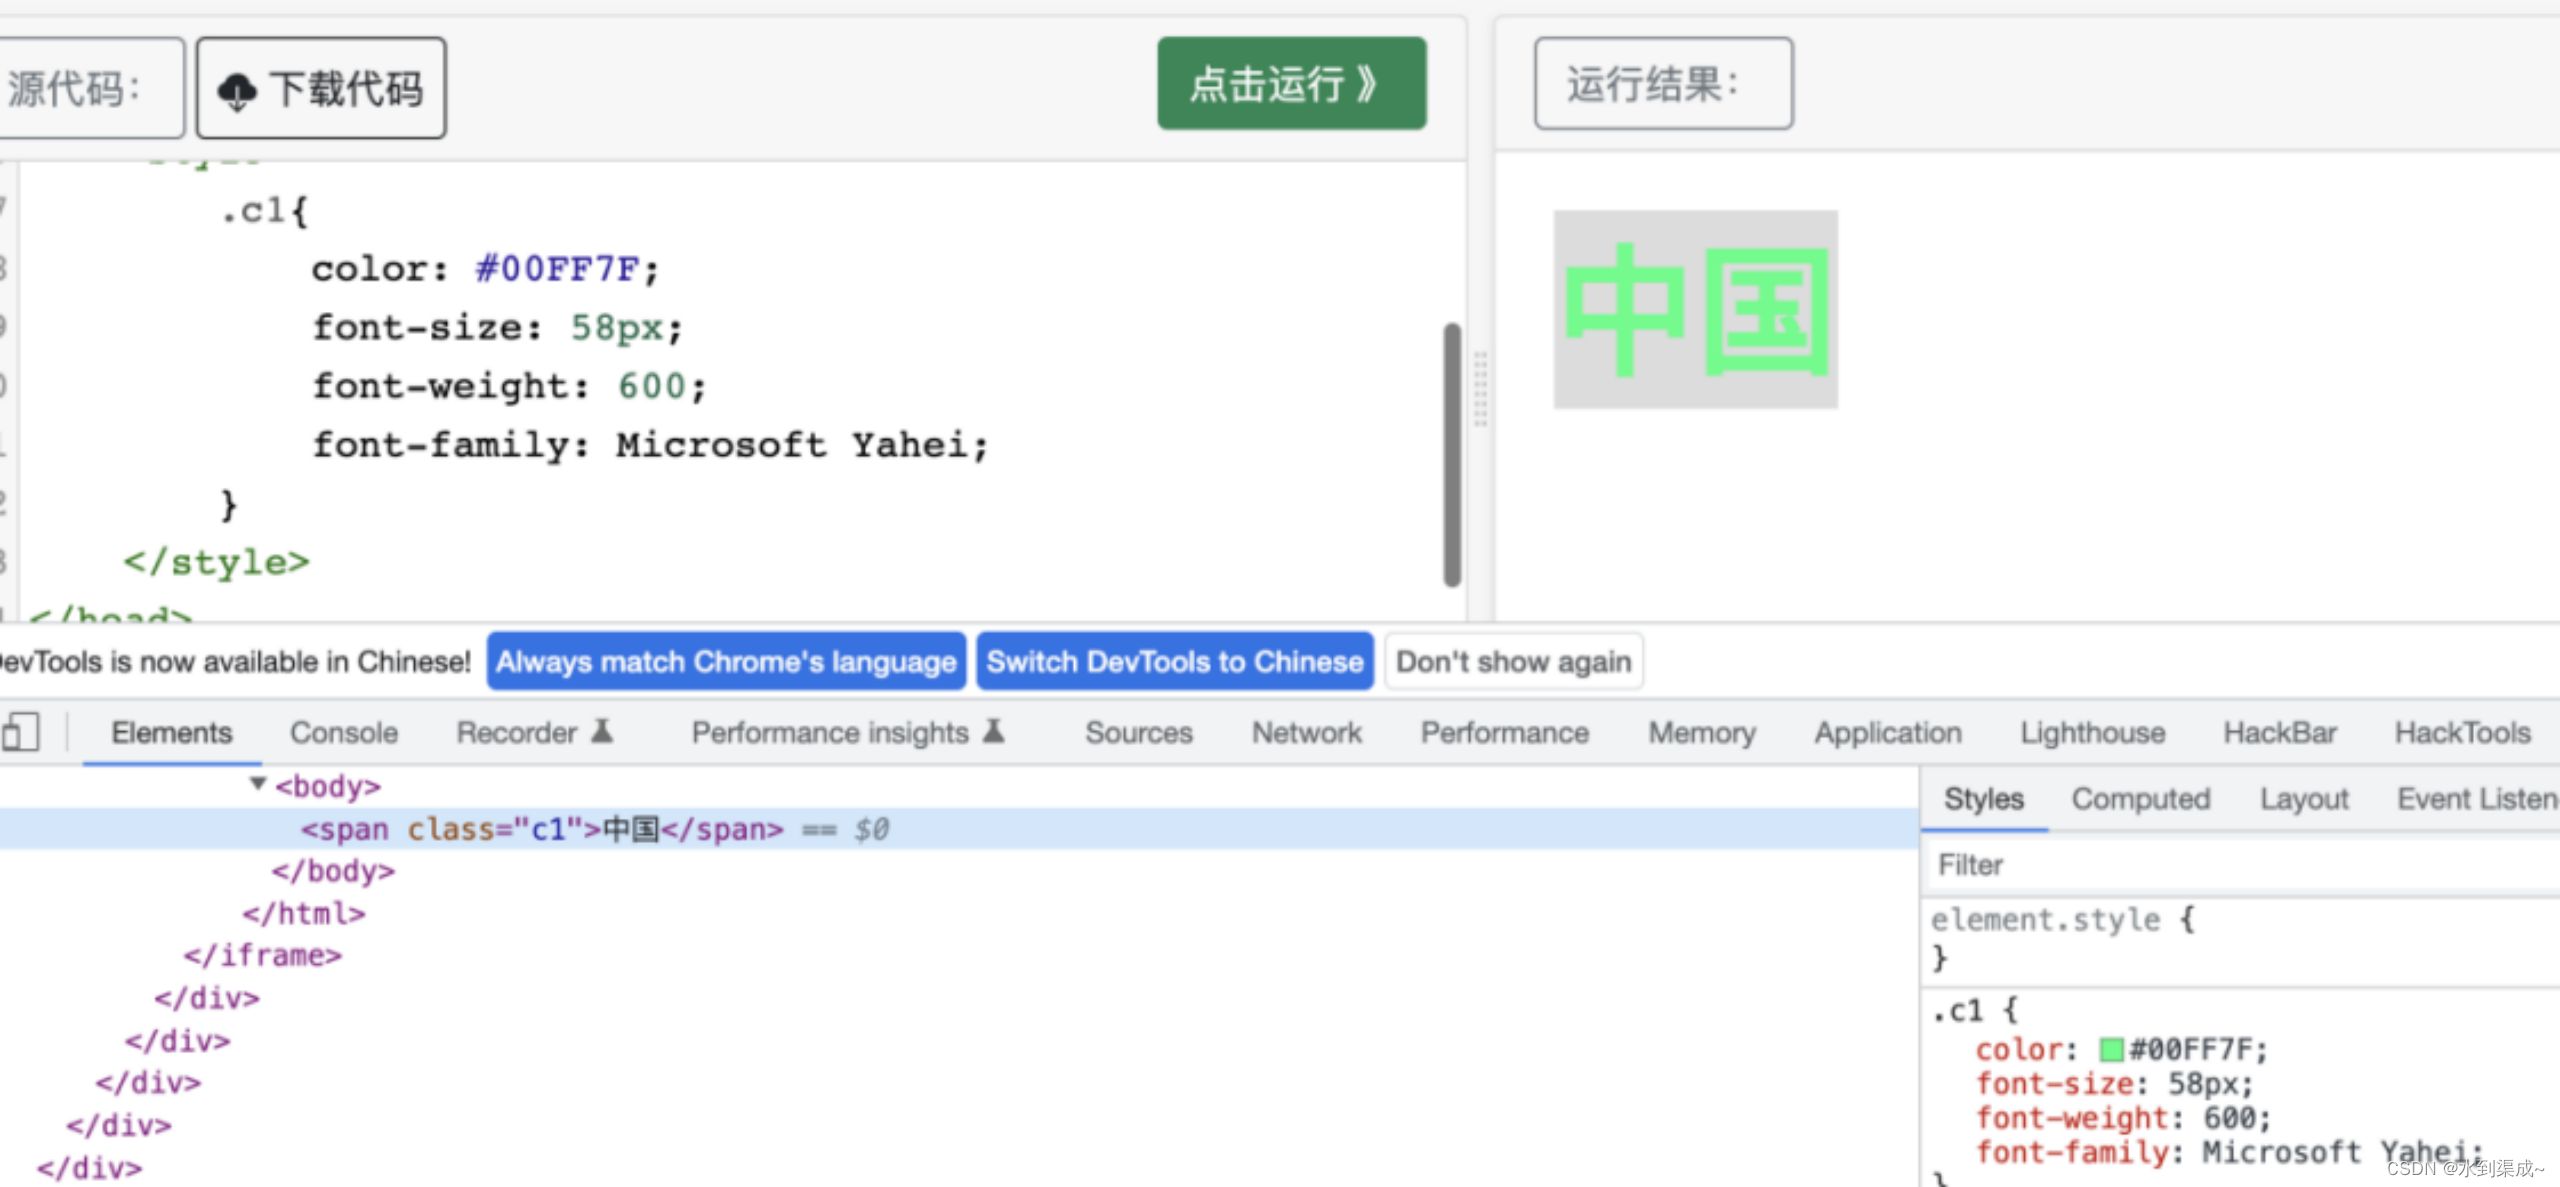Screen dimensions: 2560x1187
Task: Open the Network panel
Action: tap(1306, 731)
